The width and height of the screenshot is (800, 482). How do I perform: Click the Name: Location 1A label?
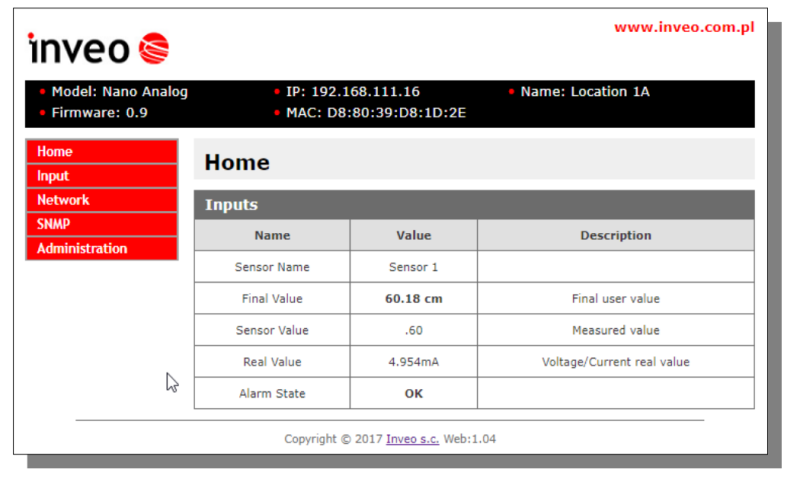[x=585, y=92]
